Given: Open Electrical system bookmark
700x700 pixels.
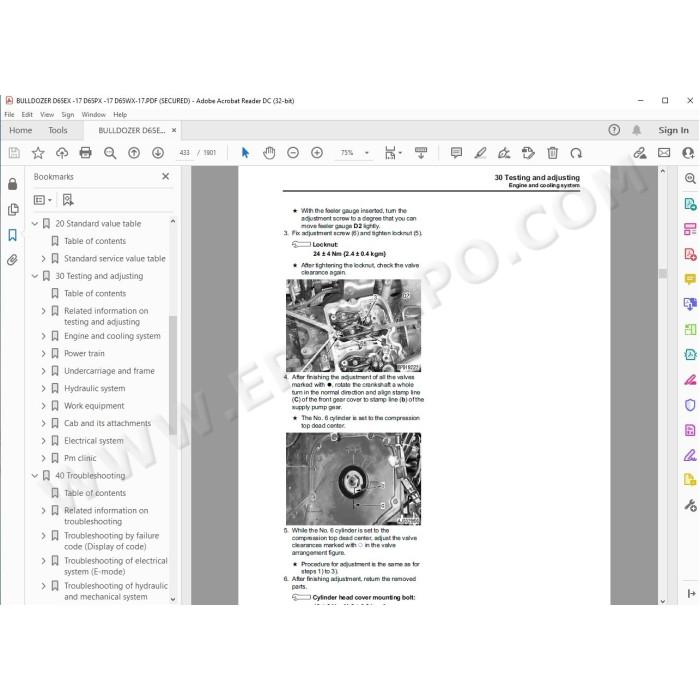Looking at the screenshot, I should pyautogui.click(x=94, y=441).
